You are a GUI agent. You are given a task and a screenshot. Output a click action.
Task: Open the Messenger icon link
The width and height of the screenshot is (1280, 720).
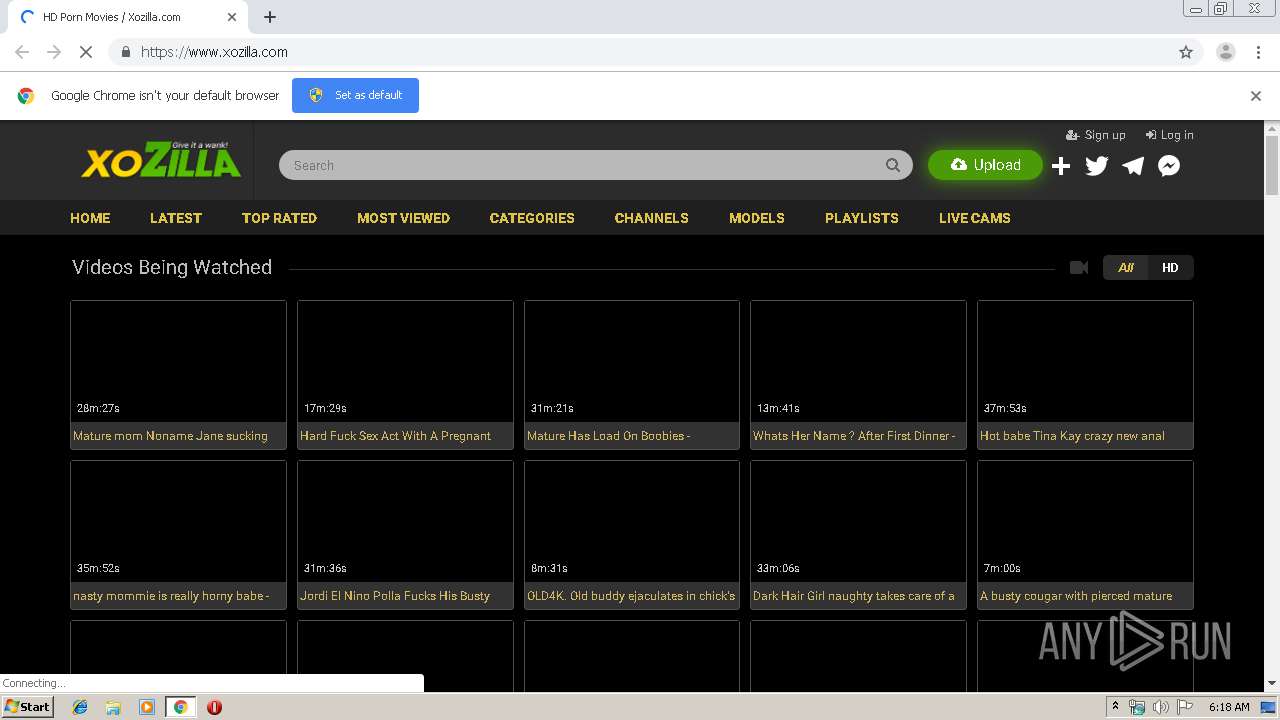coord(1169,166)
